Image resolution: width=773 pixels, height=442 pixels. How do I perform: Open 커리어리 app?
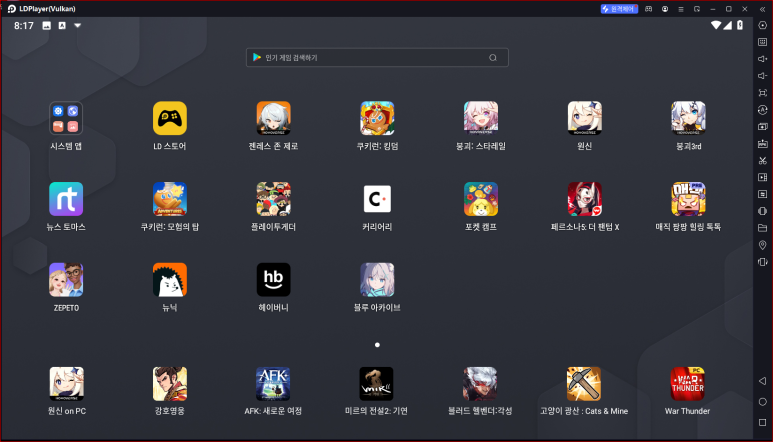coord(377,199)
